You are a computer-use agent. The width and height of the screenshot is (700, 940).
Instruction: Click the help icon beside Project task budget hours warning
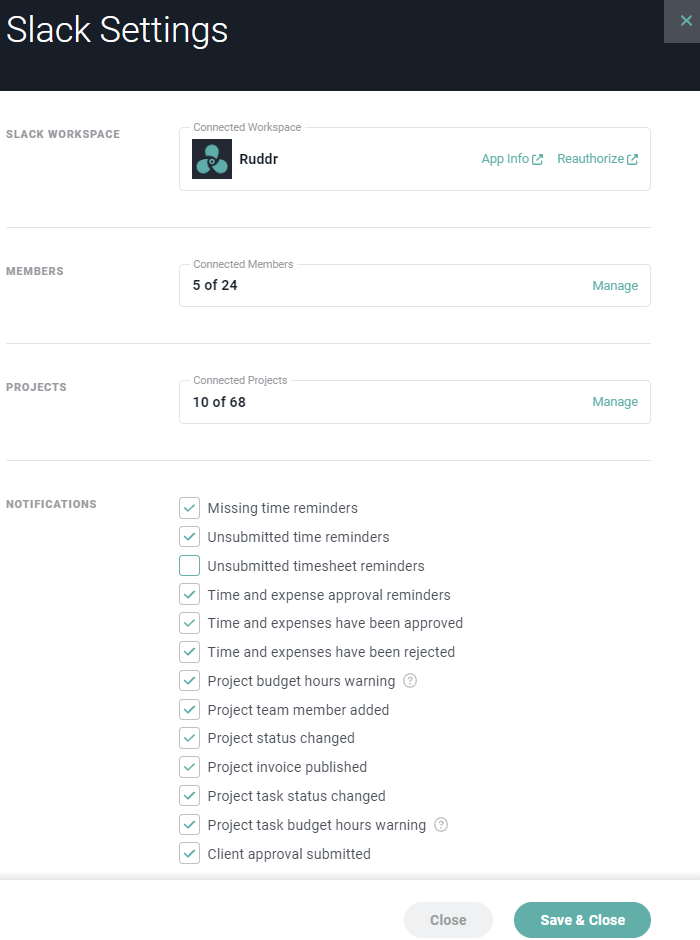440,825
